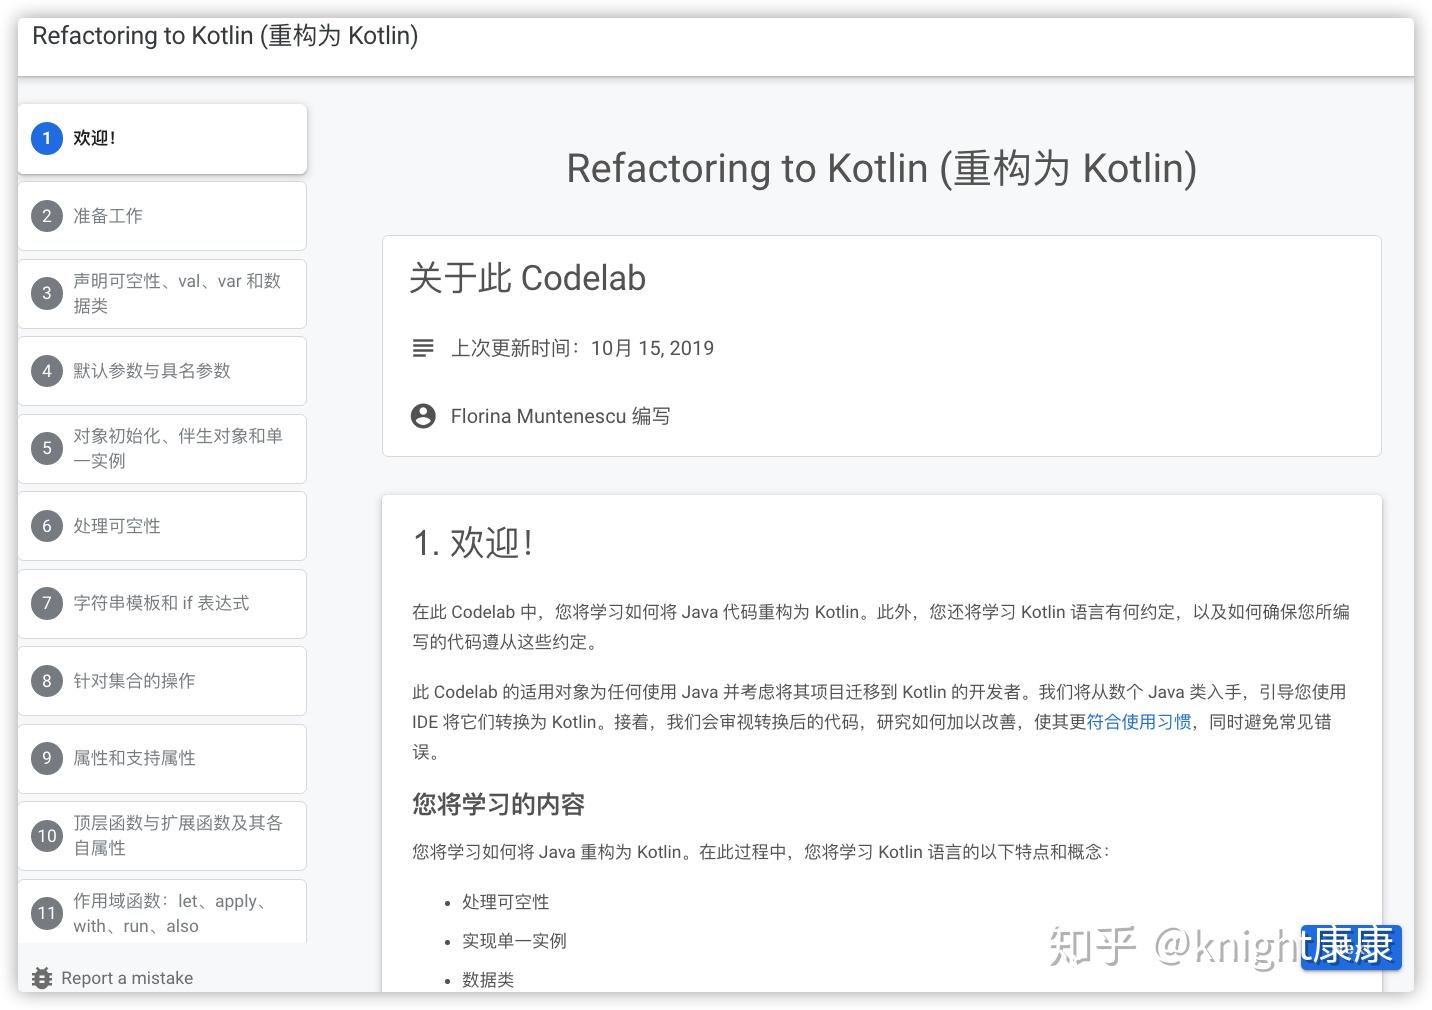Select step 11 作用域函数 section
1432x1010 pixels.
tap(170, 913)
